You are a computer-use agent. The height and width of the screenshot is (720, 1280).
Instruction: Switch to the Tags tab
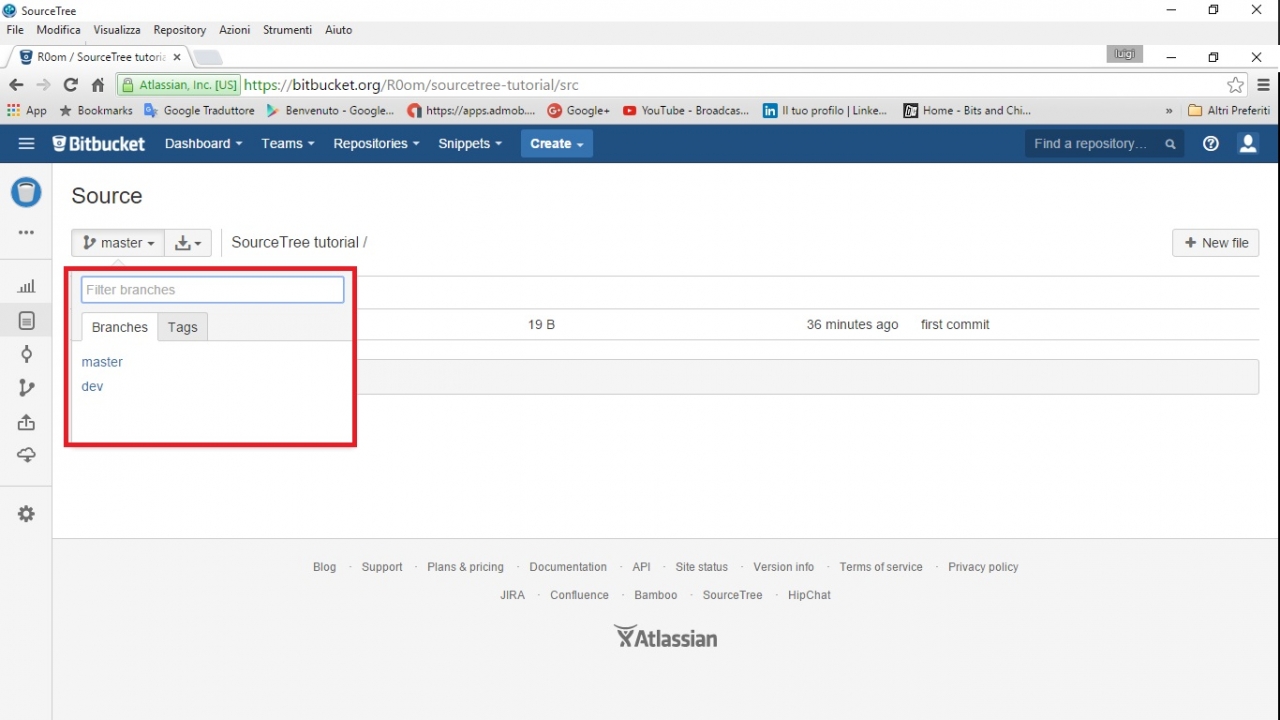(183, 327)
